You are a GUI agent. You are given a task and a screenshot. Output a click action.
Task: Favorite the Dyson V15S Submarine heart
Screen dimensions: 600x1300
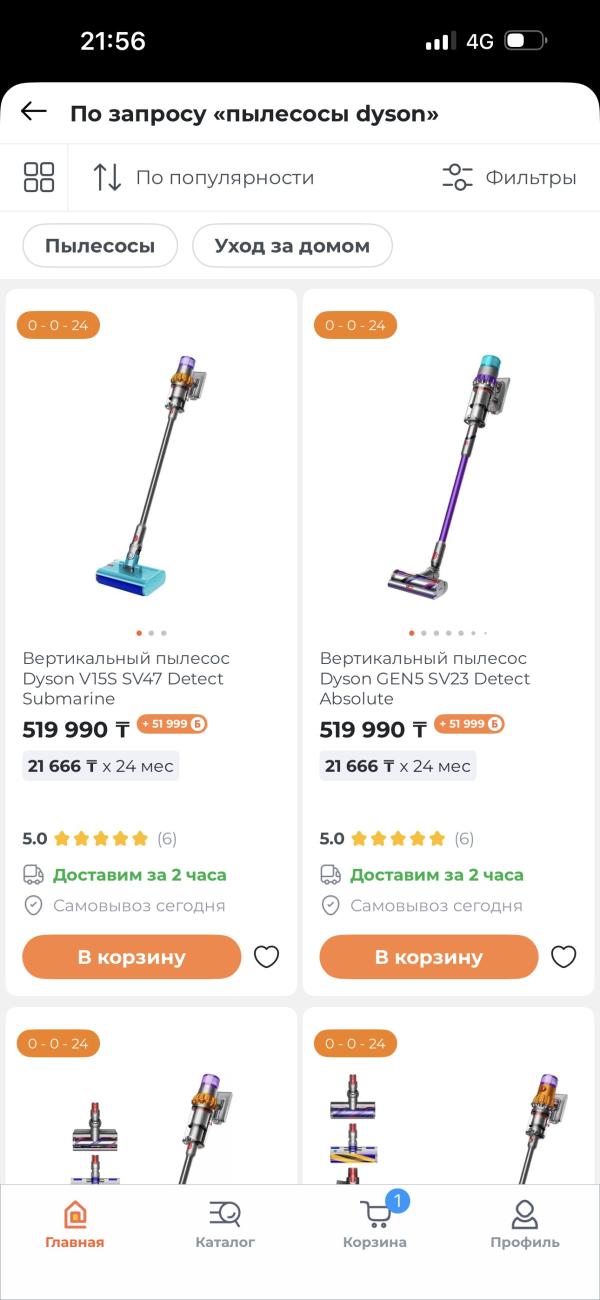click(x=266, y=957)
